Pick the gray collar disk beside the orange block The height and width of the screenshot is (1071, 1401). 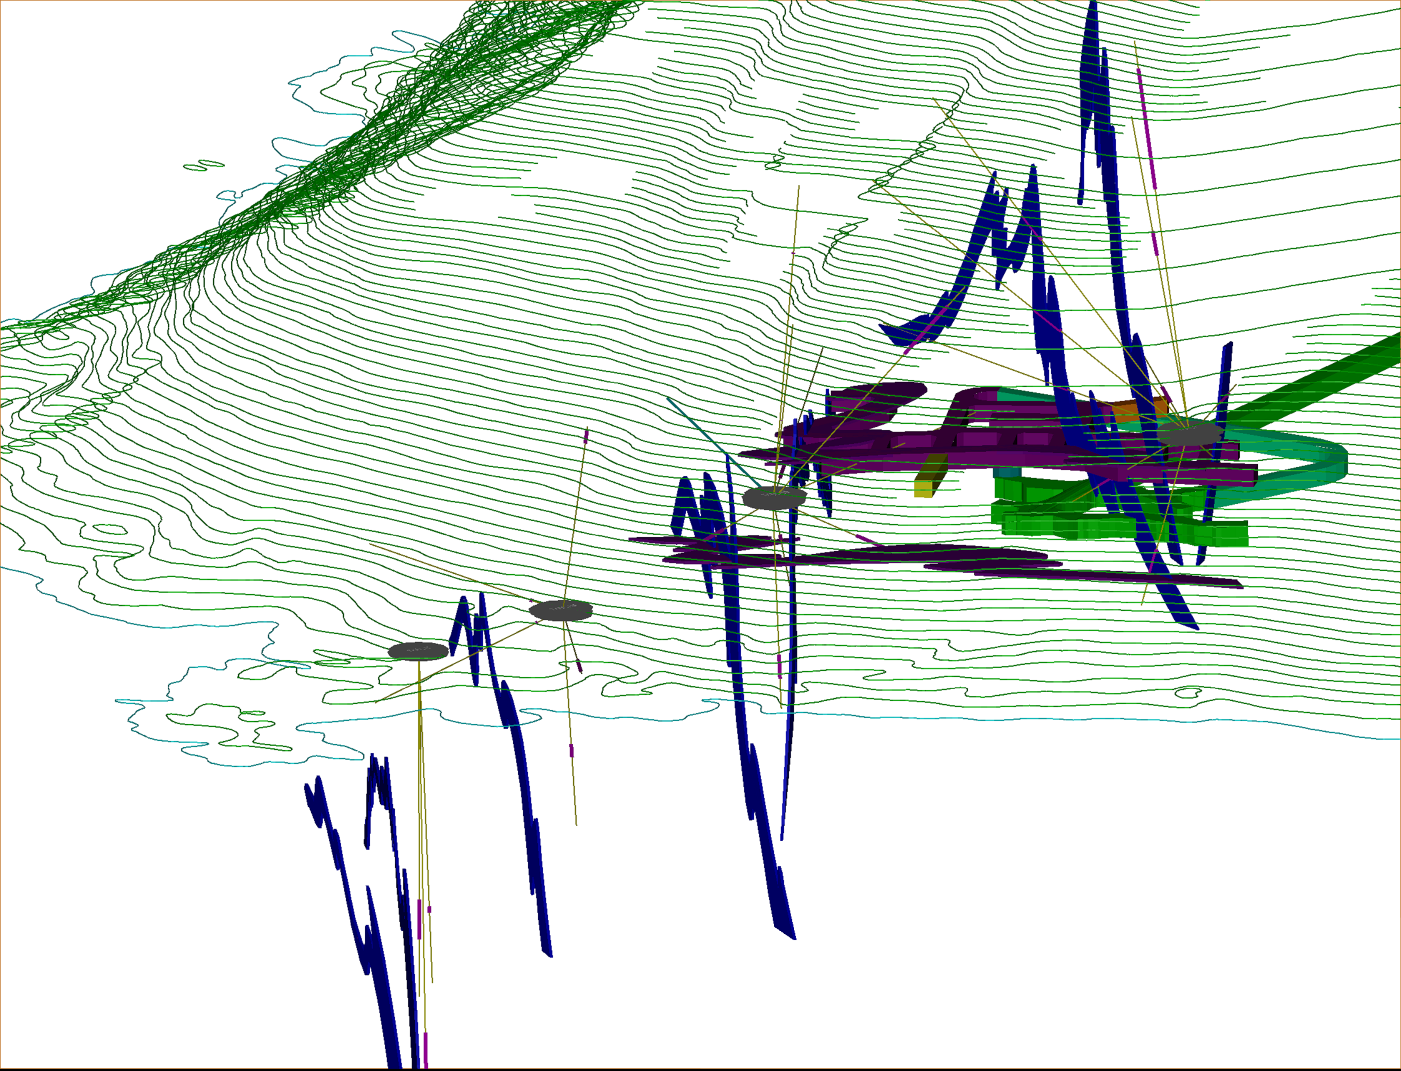1190,433
